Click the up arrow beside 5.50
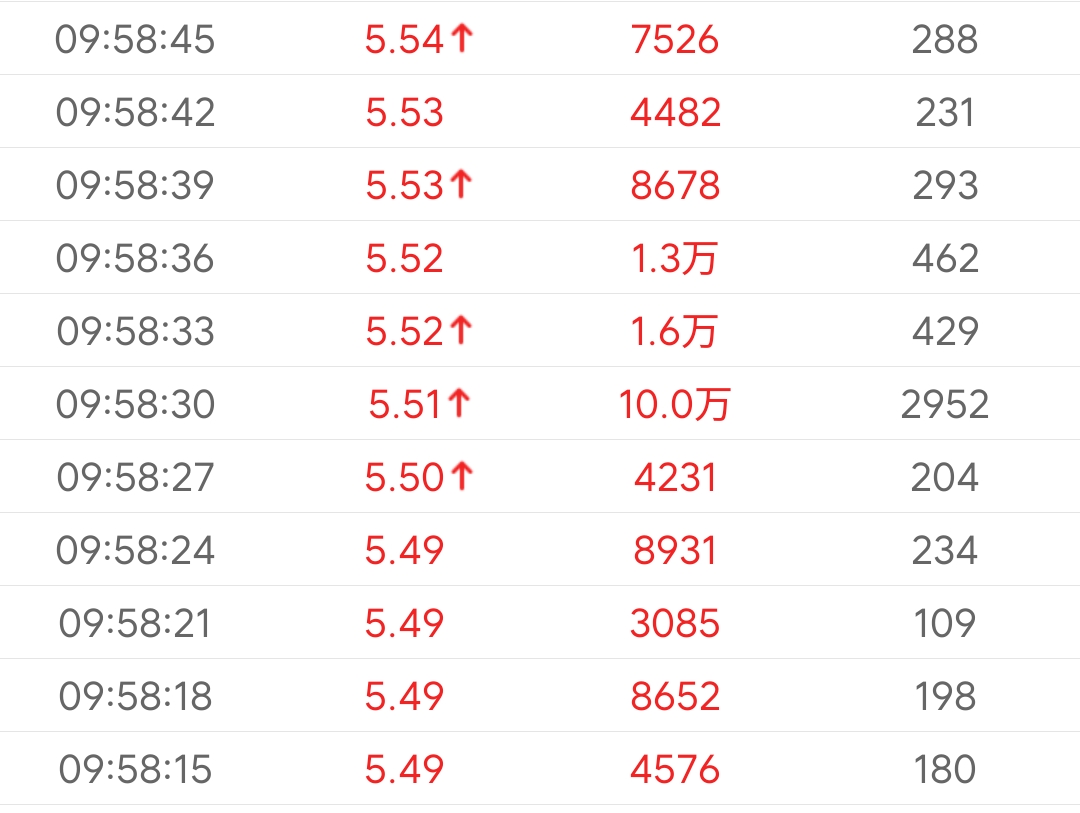1080x813 pixels. click(460, 477)
